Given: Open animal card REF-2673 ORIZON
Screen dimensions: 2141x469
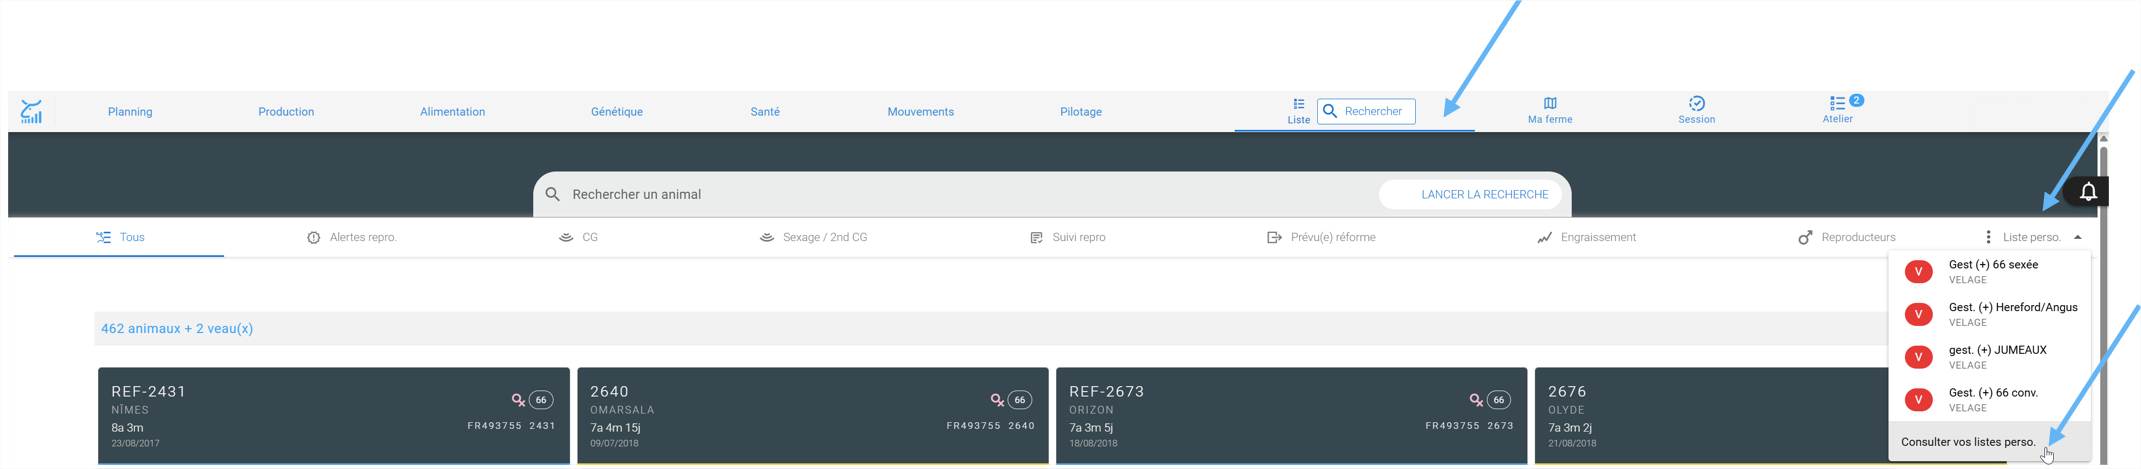Looking at the screenshot, I should 1291,416.
